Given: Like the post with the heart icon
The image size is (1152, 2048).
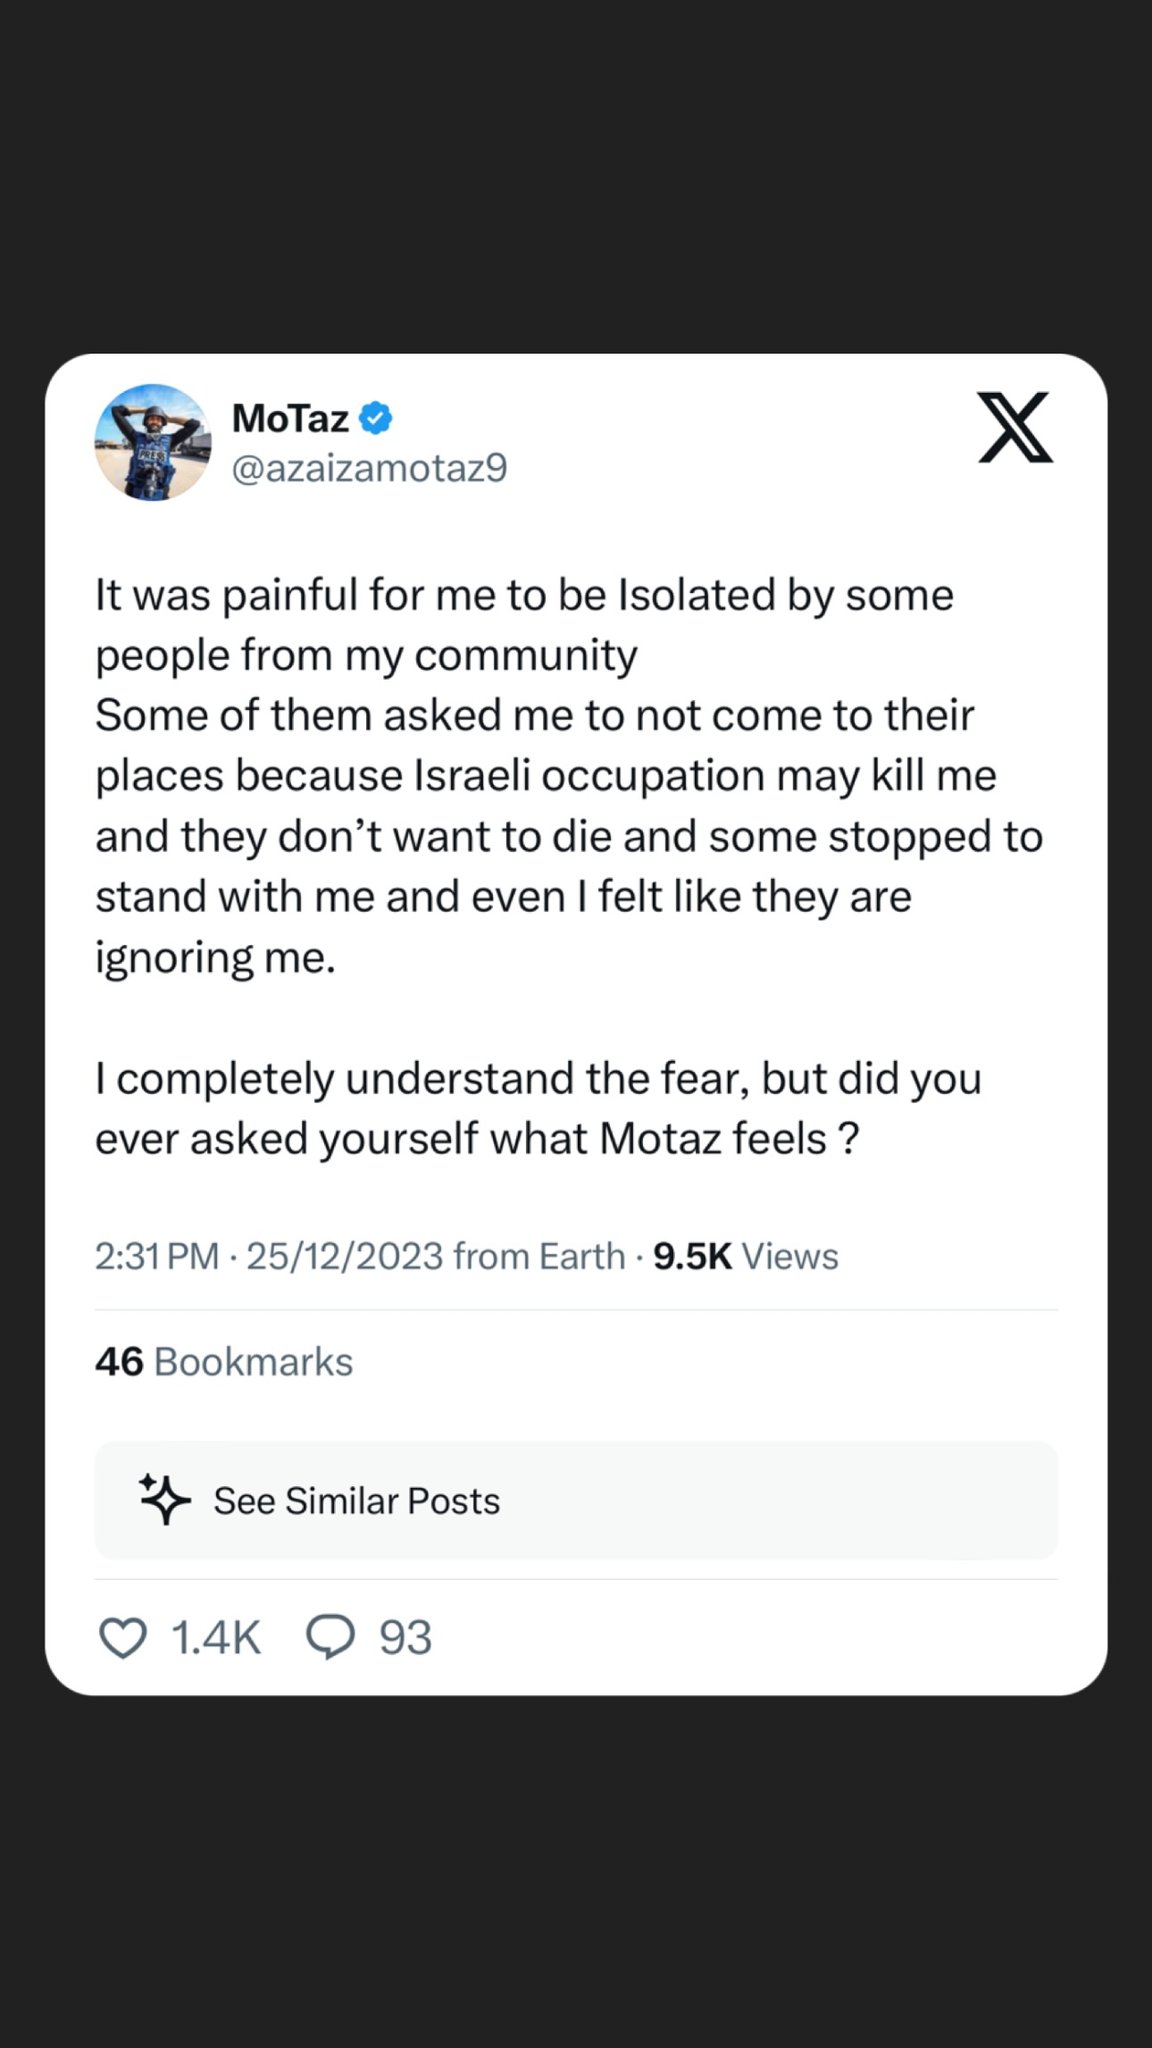Looking at the screenshot, I should 123,1638.
